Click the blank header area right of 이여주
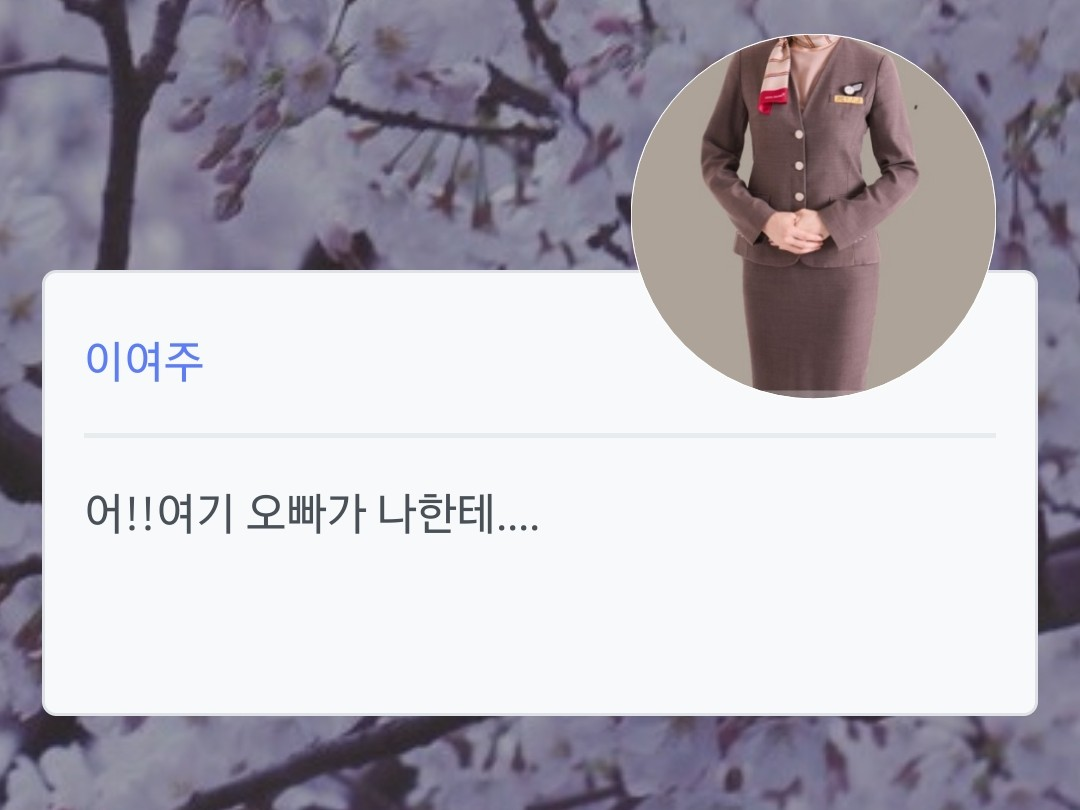This screenshot has height=810, width=1080. pyautogui.click(x=413, y=361)
